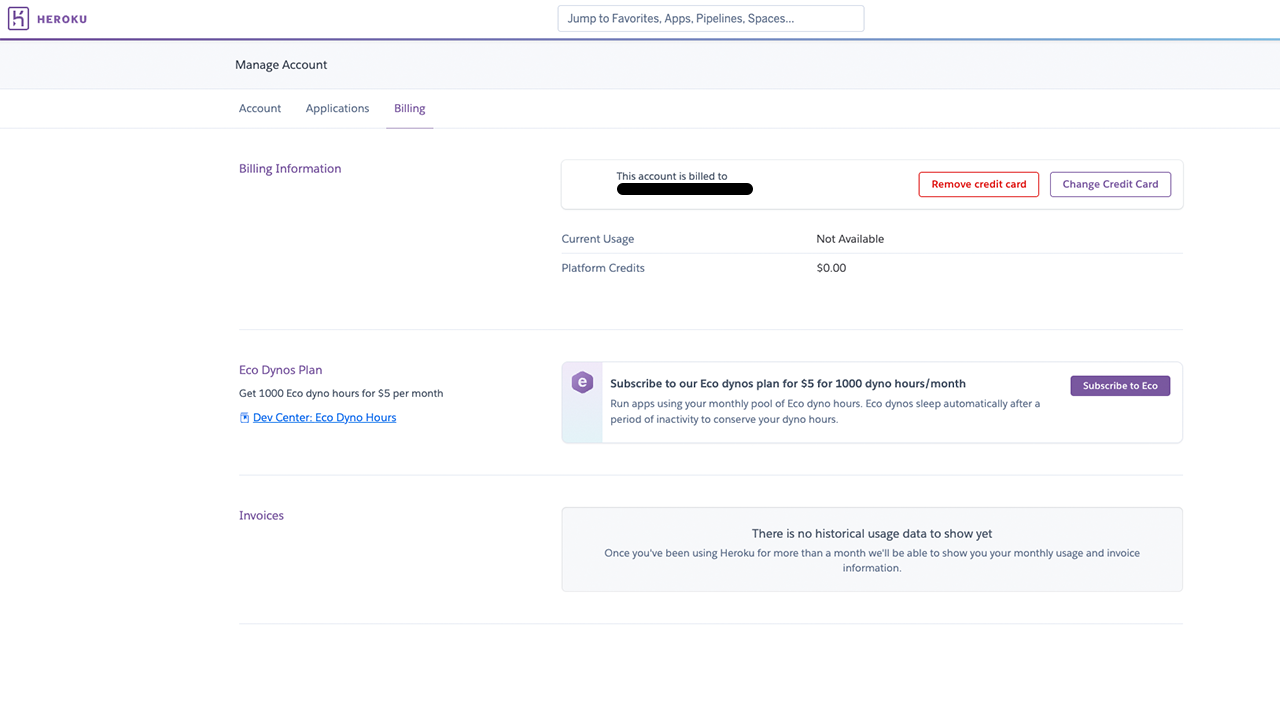
Task: Focus the Jump to Favorites search box
Action: coord(710,18)
